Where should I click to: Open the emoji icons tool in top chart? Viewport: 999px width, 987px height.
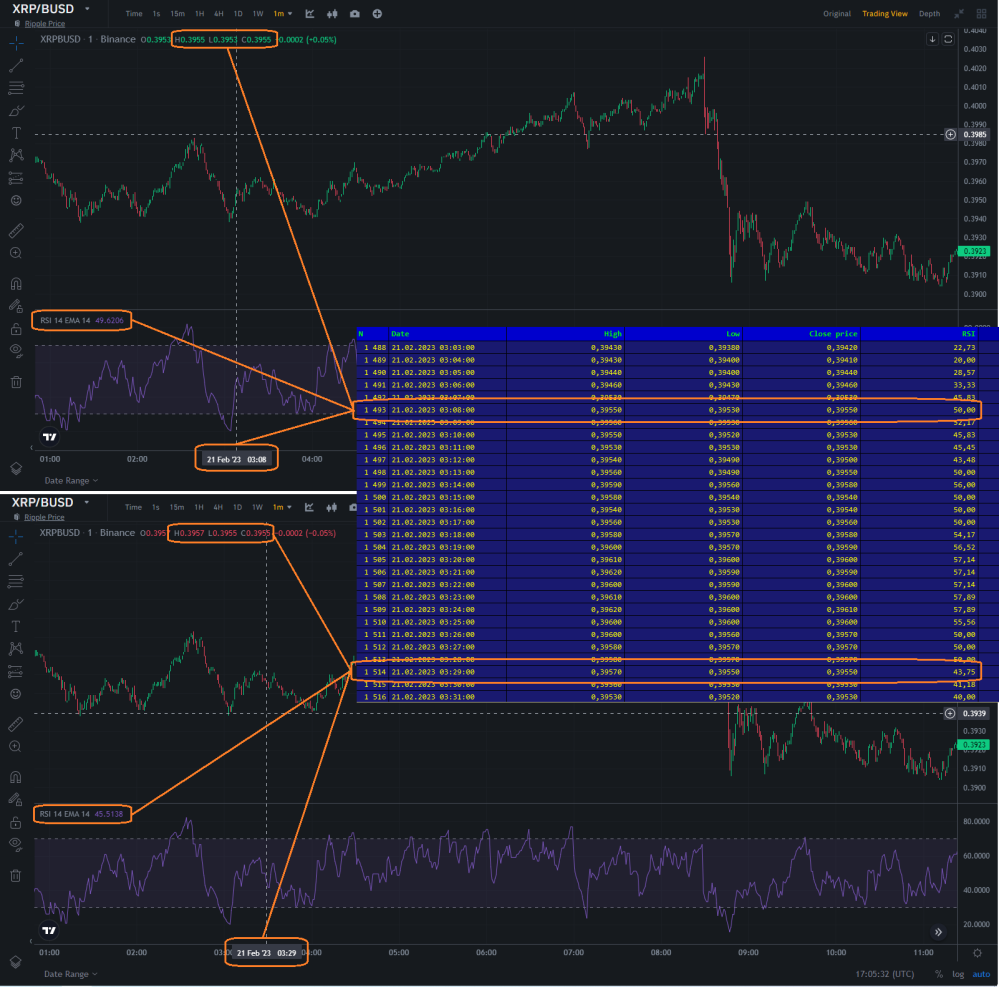tap(16, 200)
